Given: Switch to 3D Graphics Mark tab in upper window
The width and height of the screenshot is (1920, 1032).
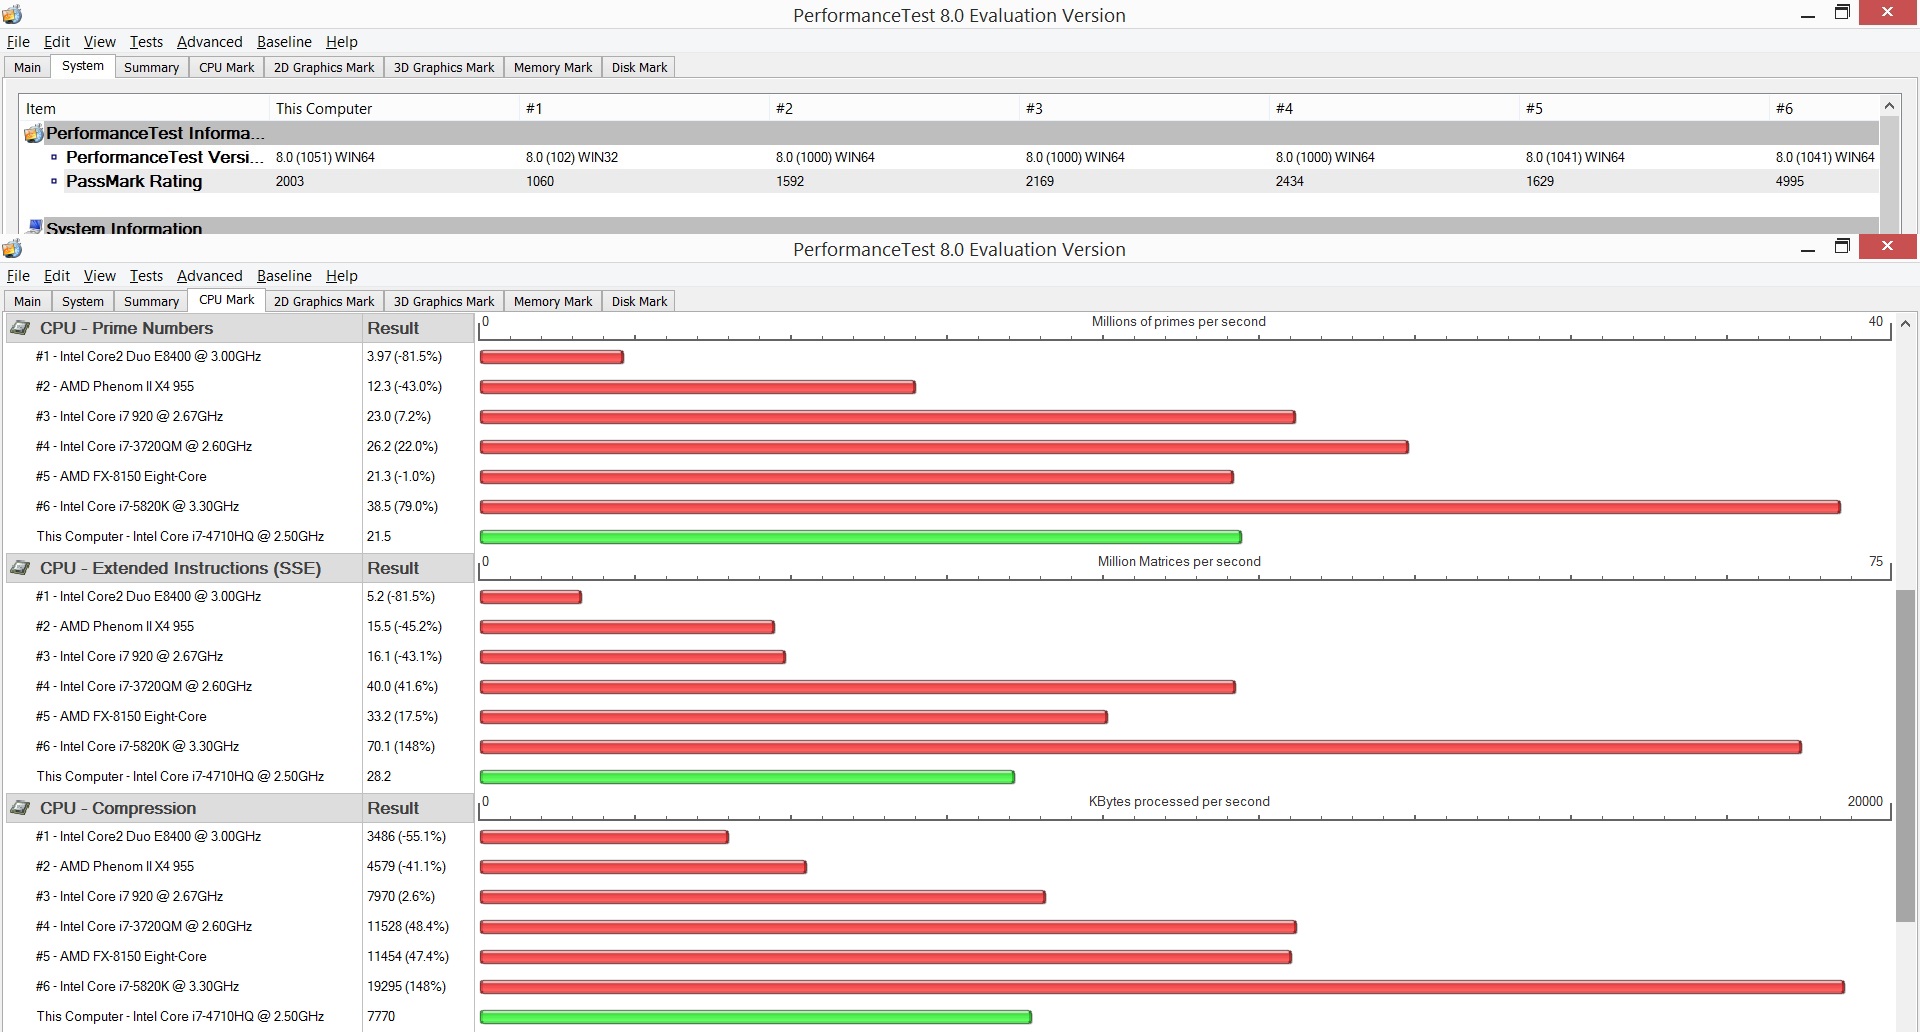Looking at the screenshot, I should click(444, 67).
